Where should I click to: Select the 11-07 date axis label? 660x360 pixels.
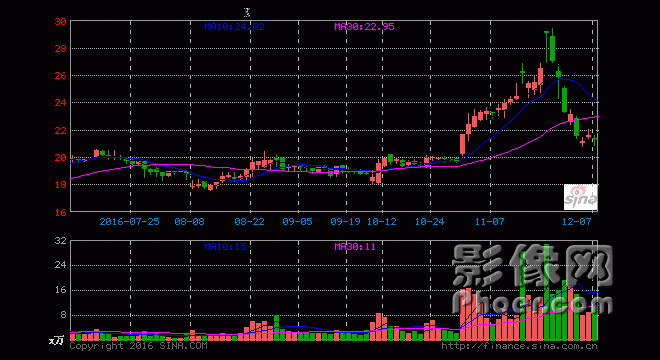tap(490, 221)
